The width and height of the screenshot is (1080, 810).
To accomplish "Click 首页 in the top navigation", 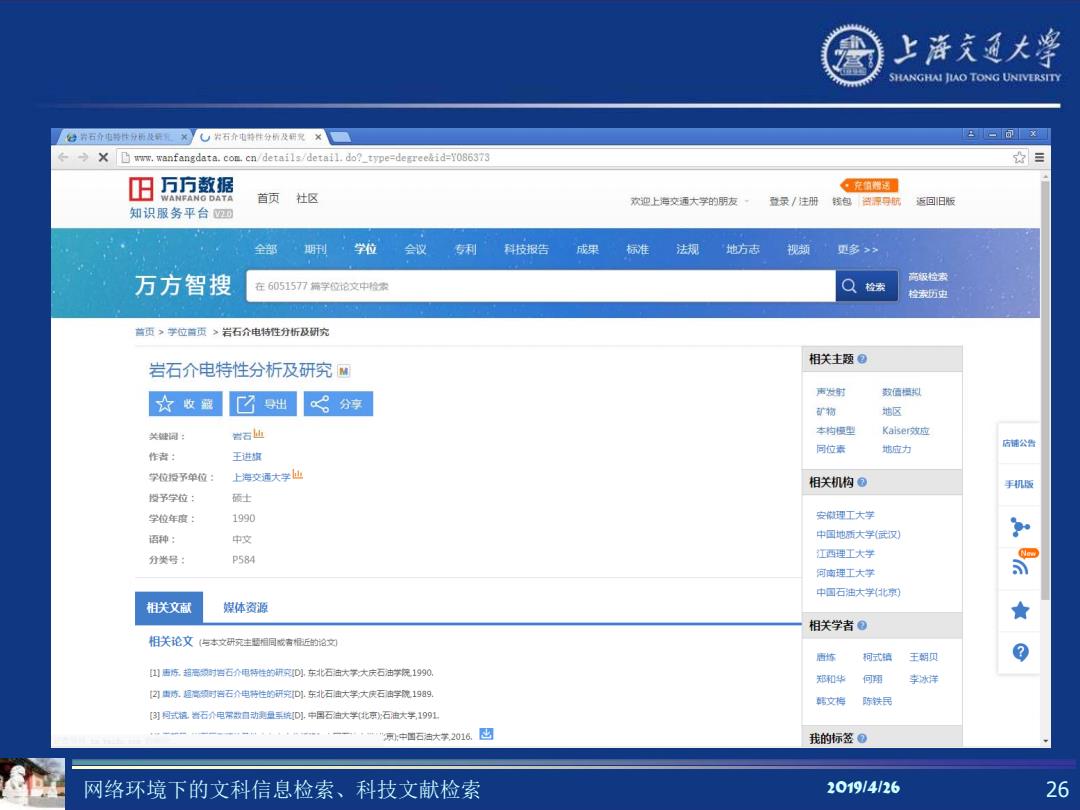I will coord(268,198).
